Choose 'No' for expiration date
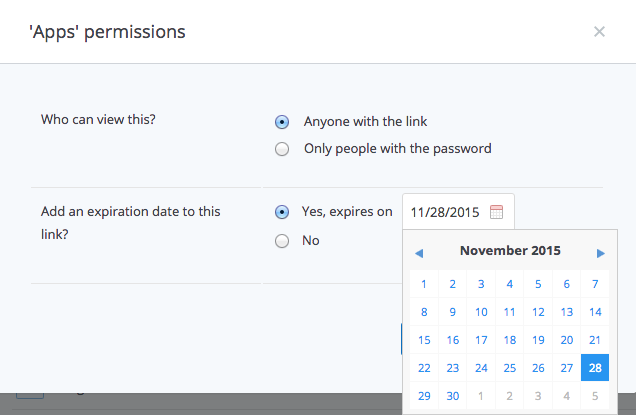The height and width of the screenshot is (415, 636). [282, 240]
